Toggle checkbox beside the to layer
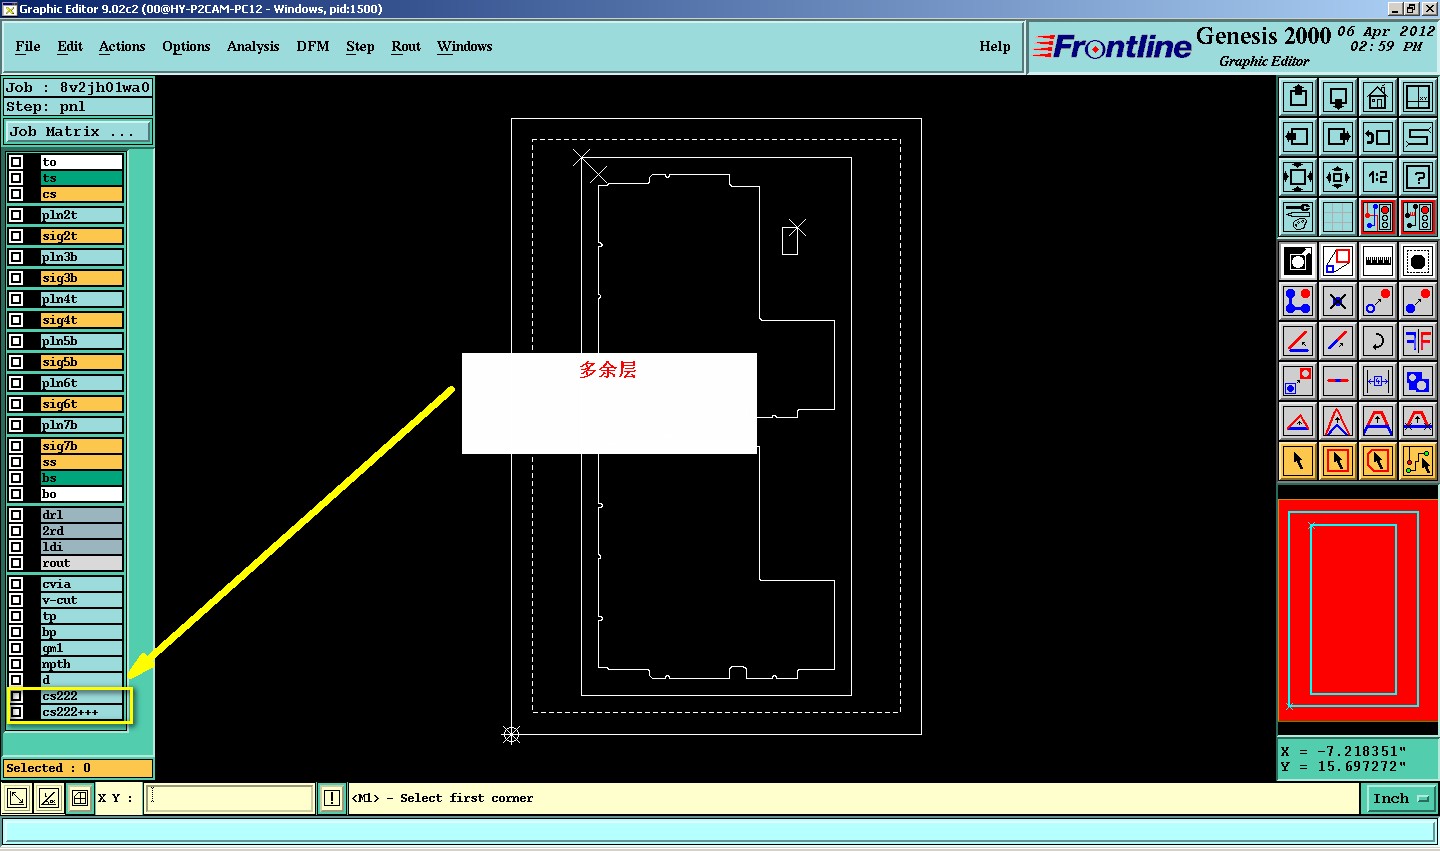 click(x=16, y=162)
